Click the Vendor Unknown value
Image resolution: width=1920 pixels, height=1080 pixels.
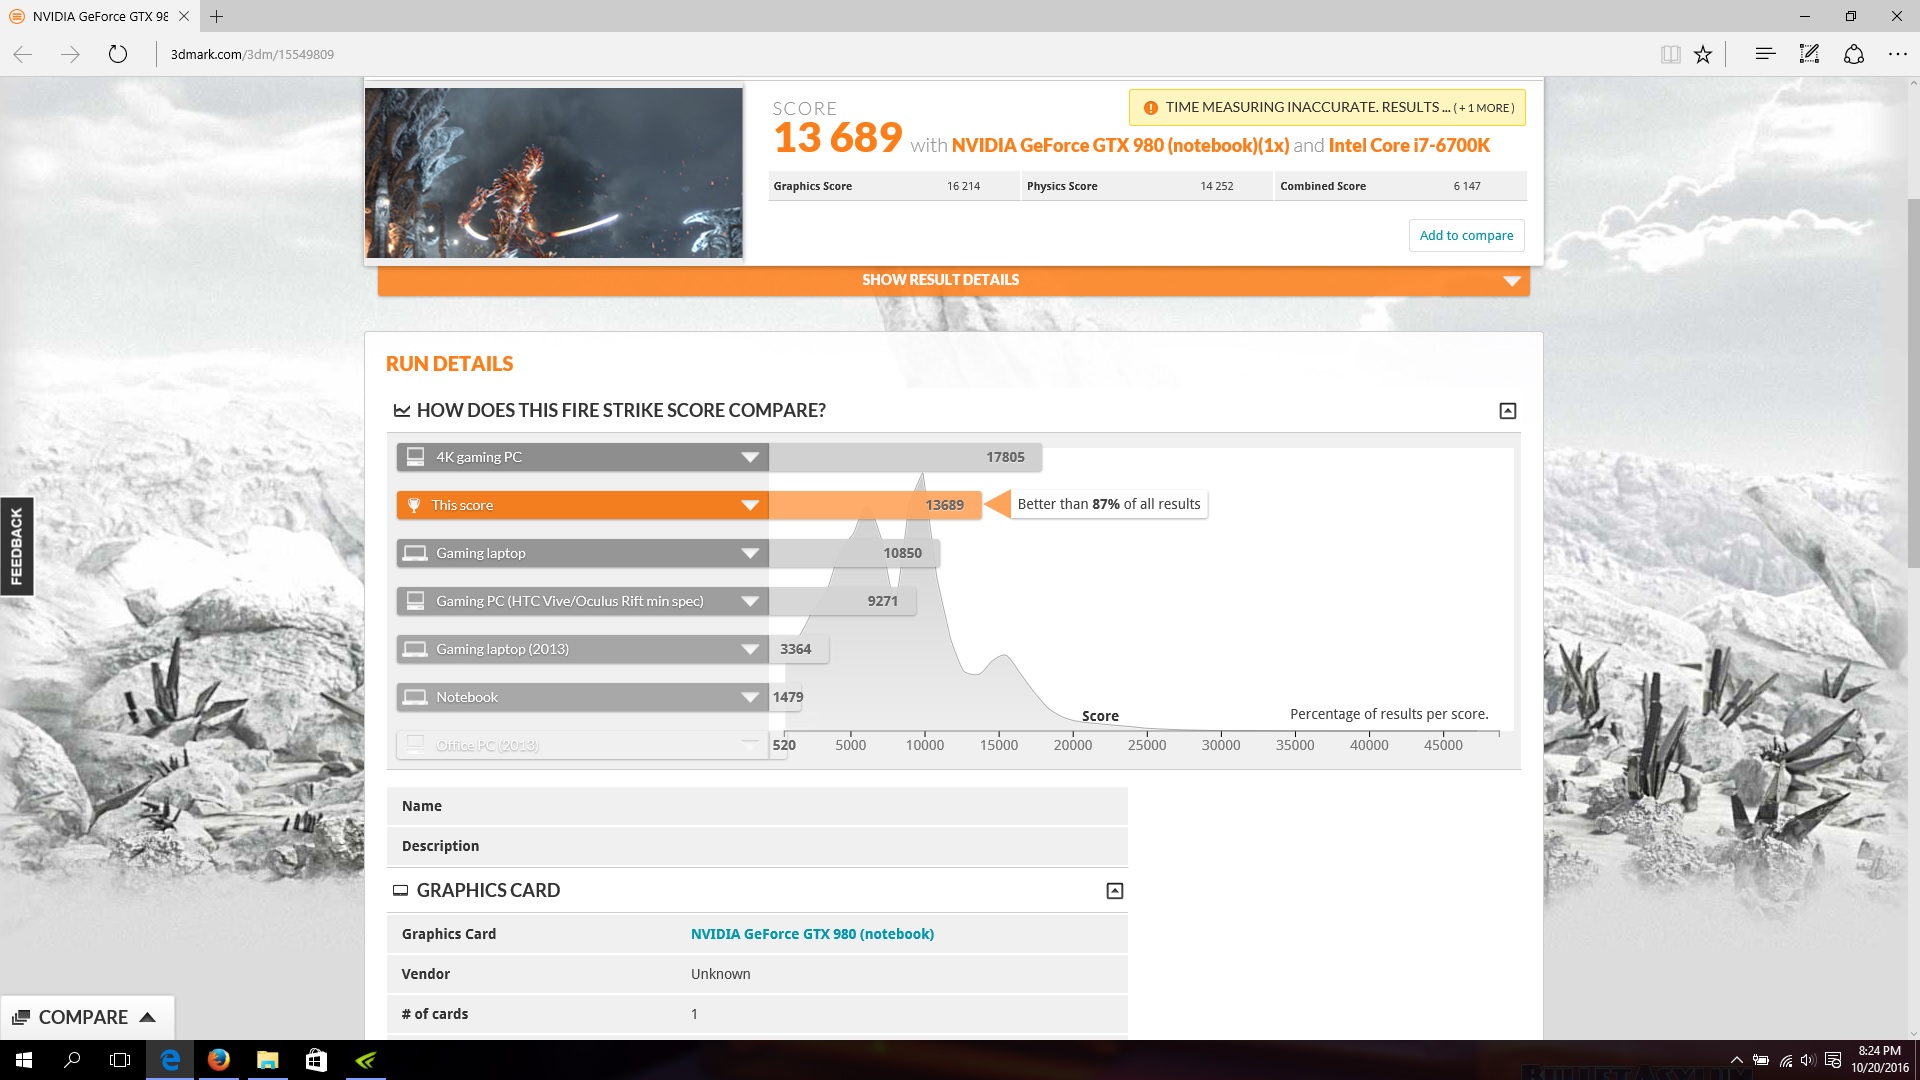(x=720, y=974)
